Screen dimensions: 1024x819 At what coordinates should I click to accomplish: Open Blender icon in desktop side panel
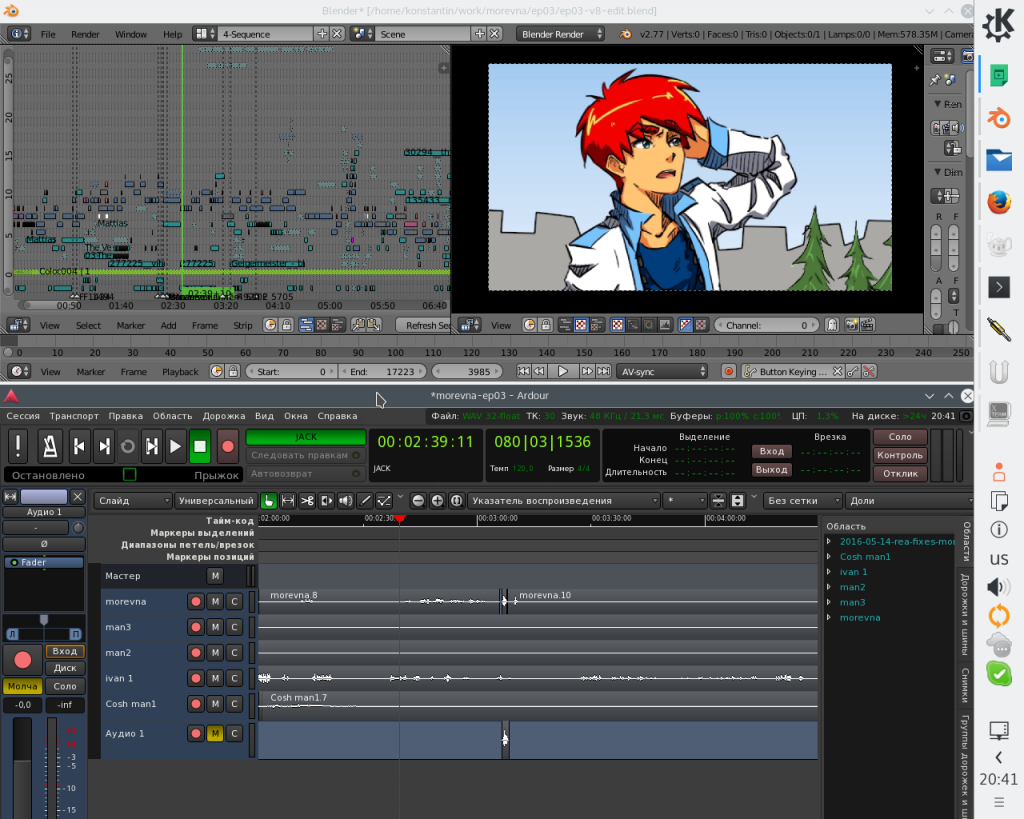pos(999,118)
